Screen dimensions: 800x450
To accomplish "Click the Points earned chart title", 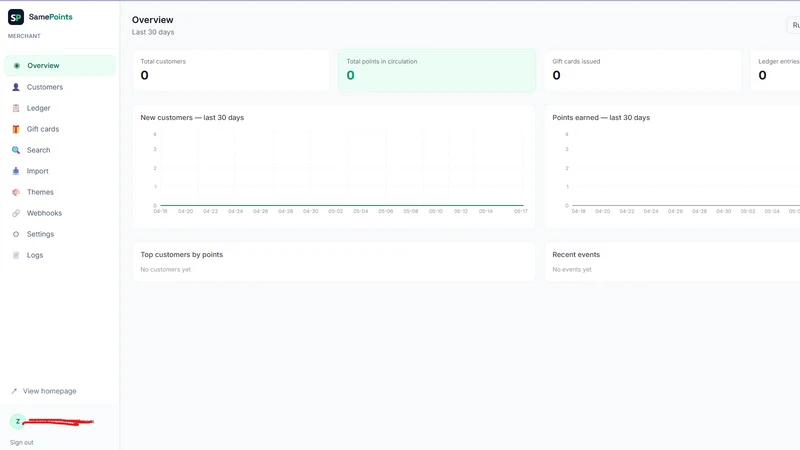I will click(x=601, y=117).
